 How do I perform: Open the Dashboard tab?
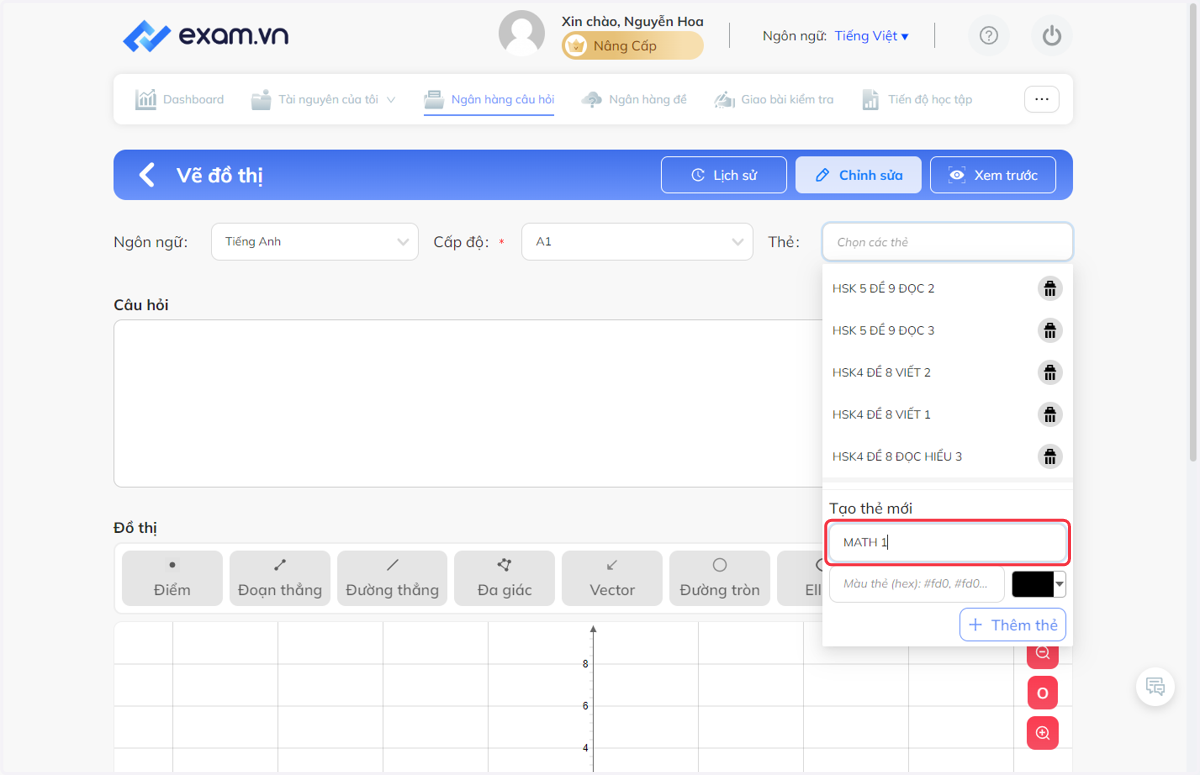(x=180, y=100)
